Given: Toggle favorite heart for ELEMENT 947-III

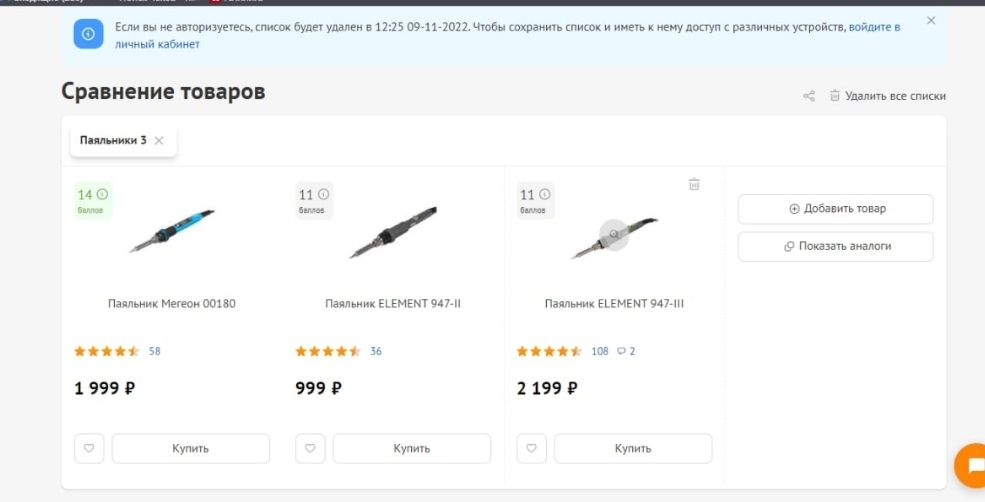Looking at the screenshot, I should click(531, 449).
